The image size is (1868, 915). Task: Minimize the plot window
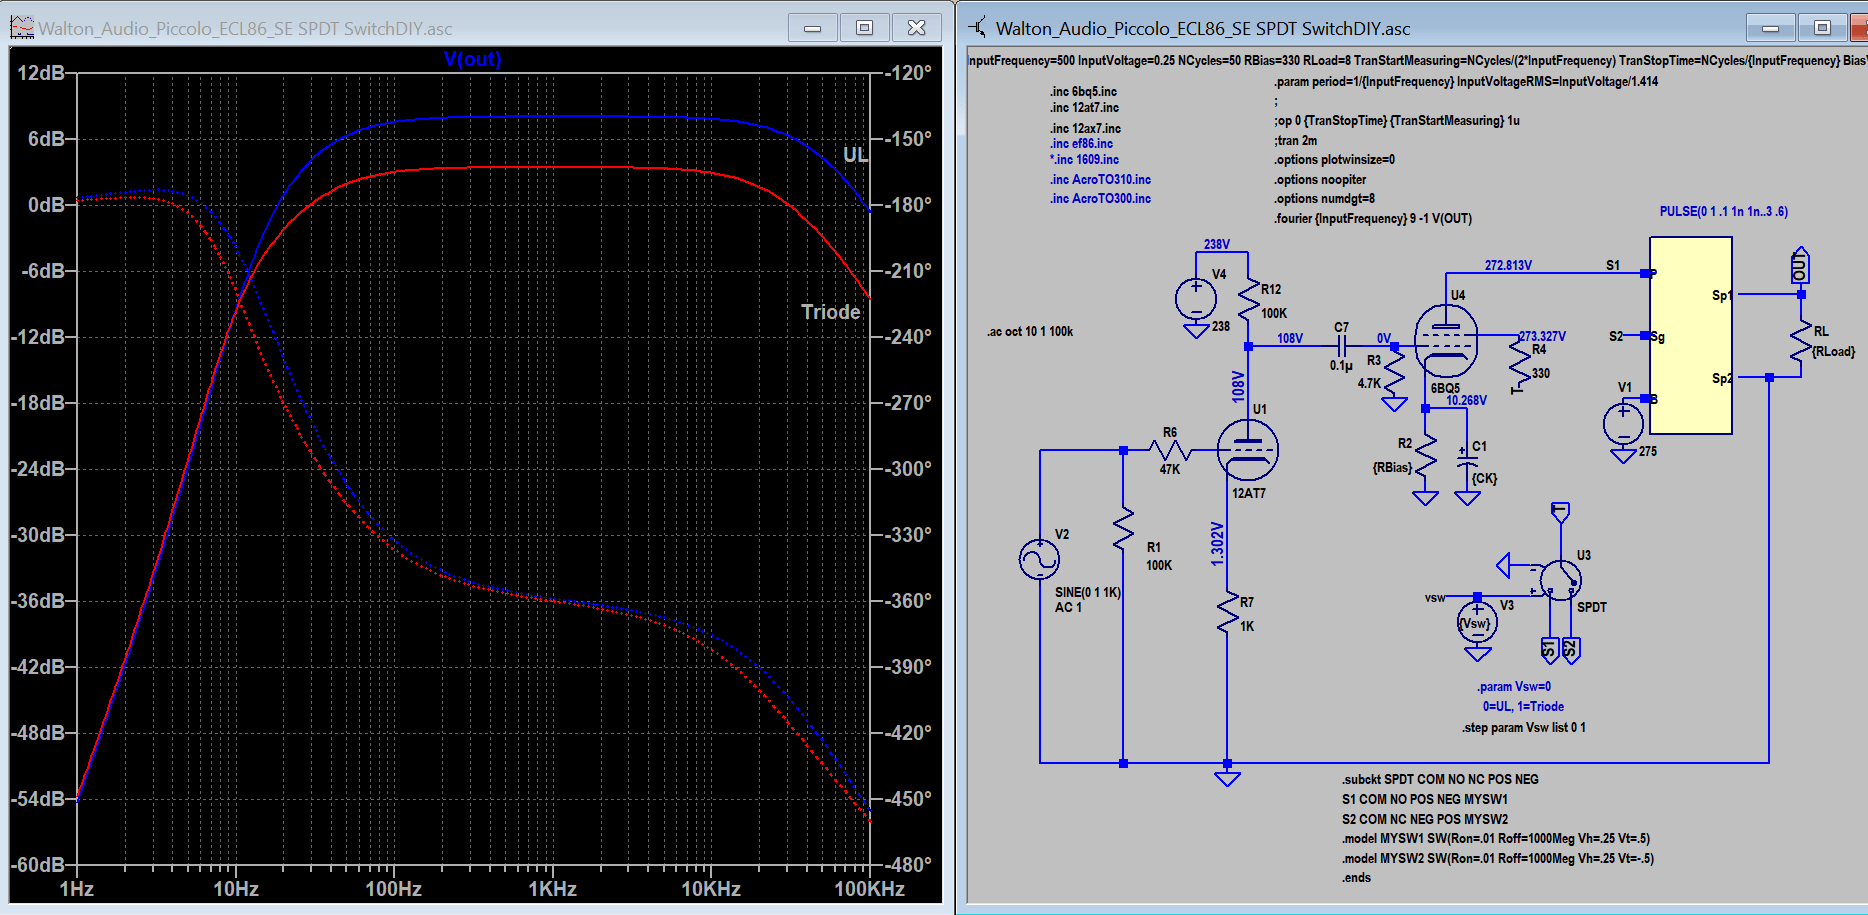[x=813, y=28]
